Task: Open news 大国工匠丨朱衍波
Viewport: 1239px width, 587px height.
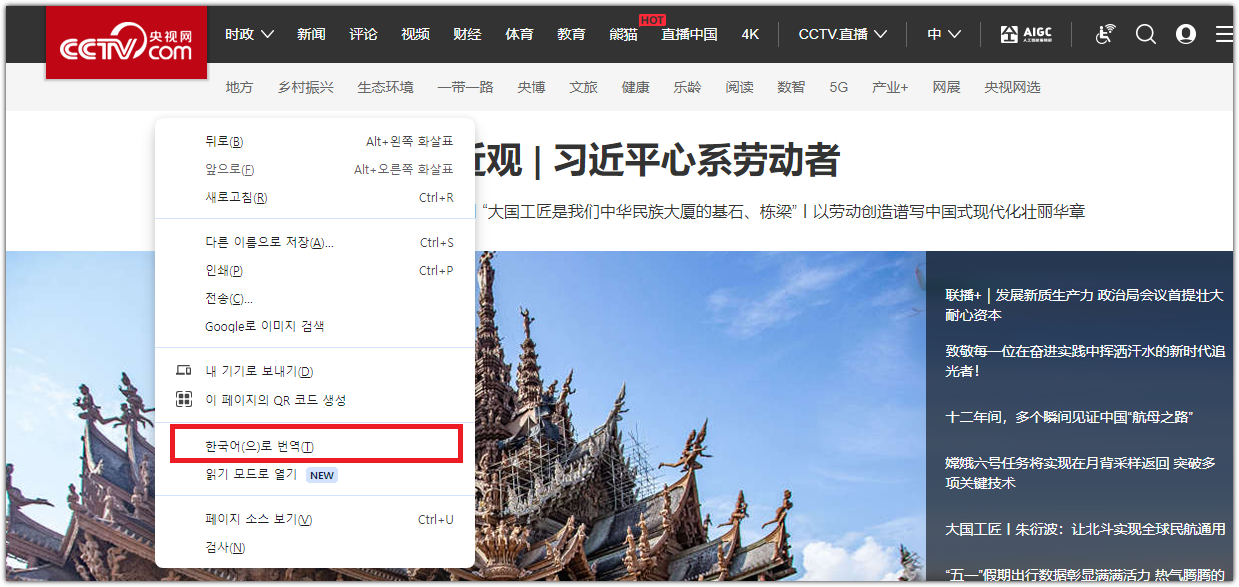Action: tap(1085, 529)
